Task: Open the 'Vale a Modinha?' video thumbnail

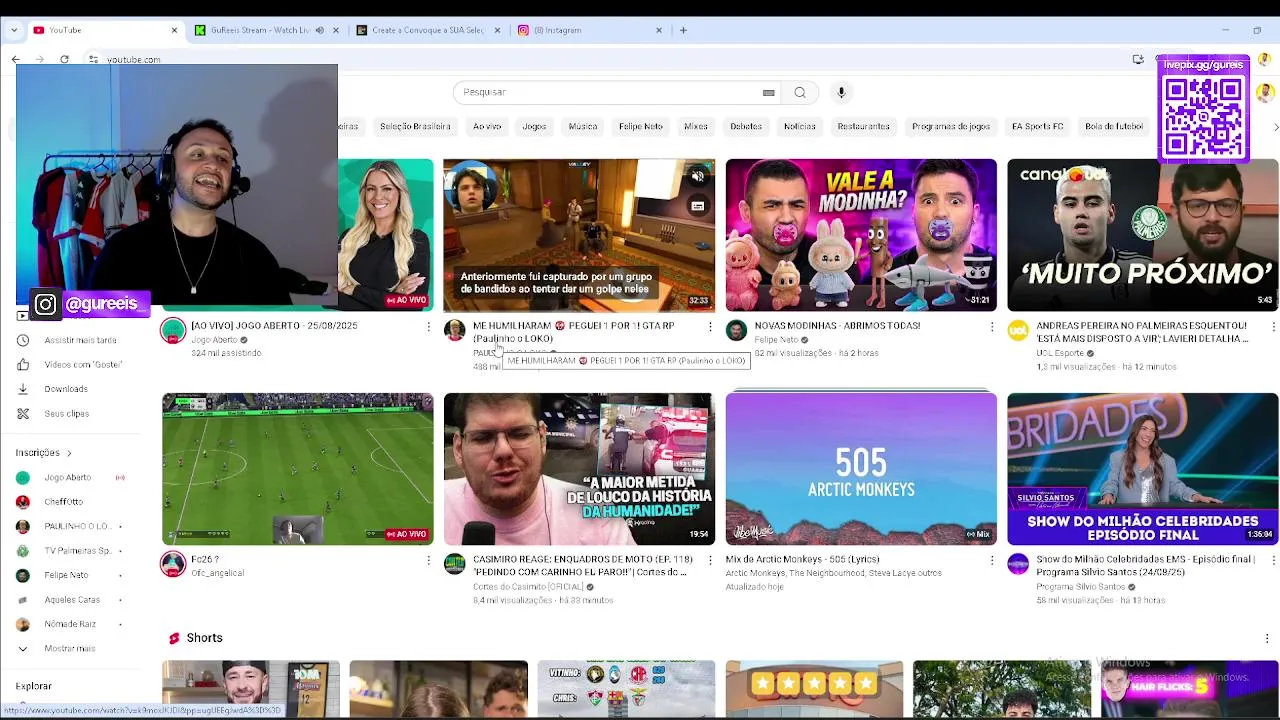Action: pos(861,235)
